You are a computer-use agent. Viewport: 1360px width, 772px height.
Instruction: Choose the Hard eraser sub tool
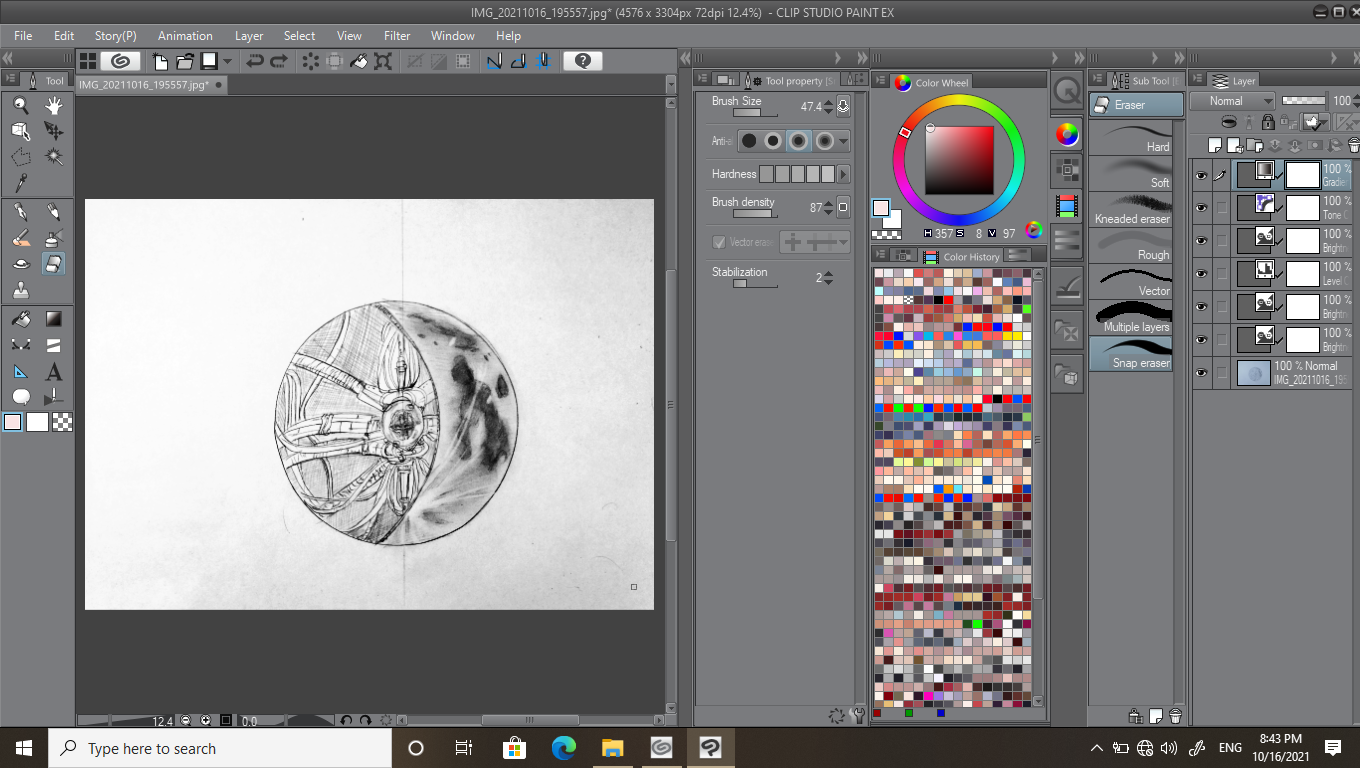1130,138
